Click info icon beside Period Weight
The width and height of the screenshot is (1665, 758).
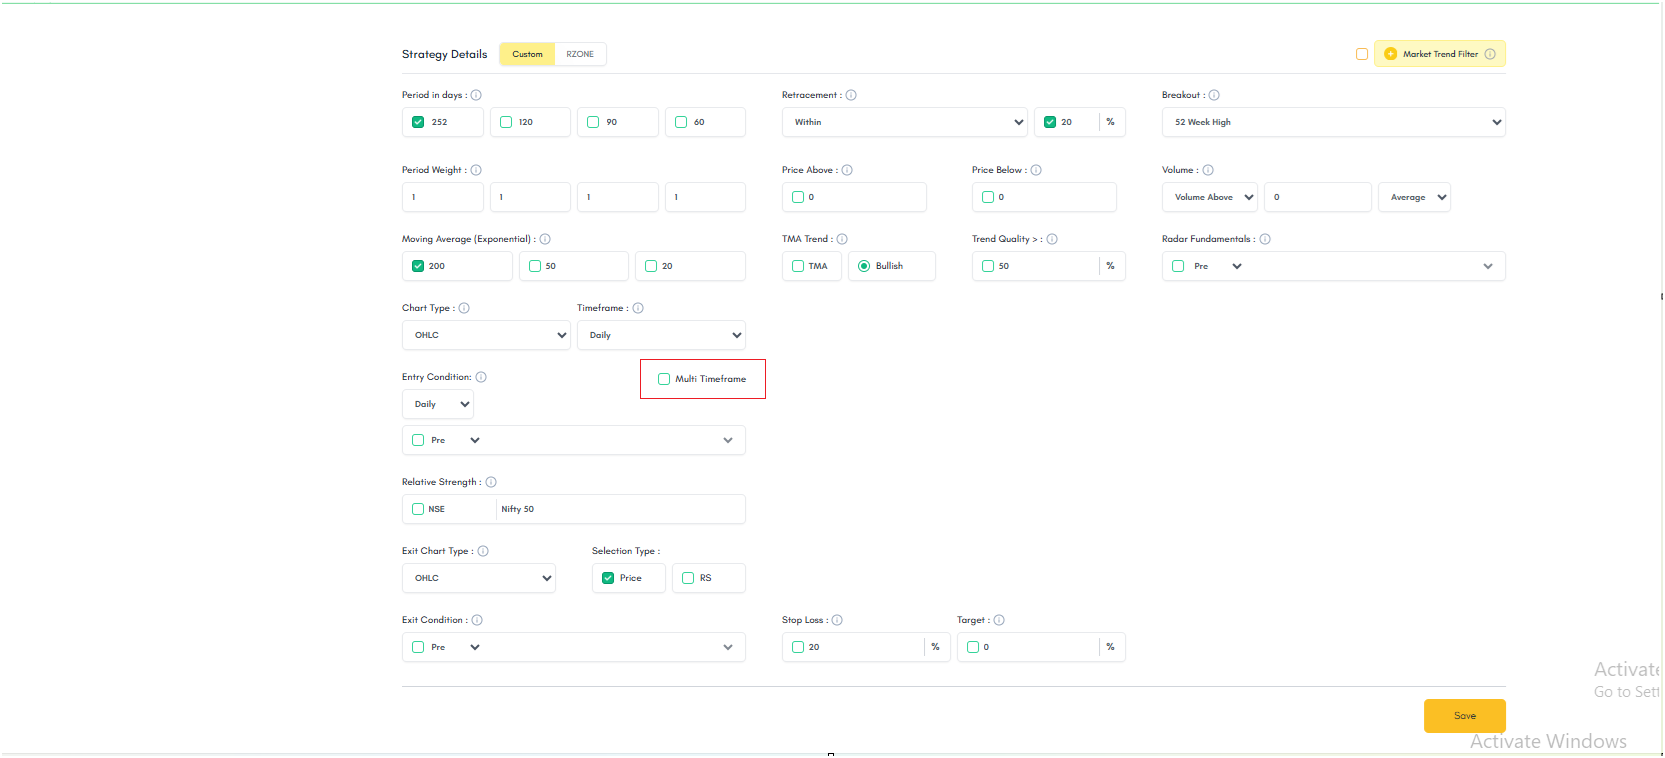[x=476, y=170]
